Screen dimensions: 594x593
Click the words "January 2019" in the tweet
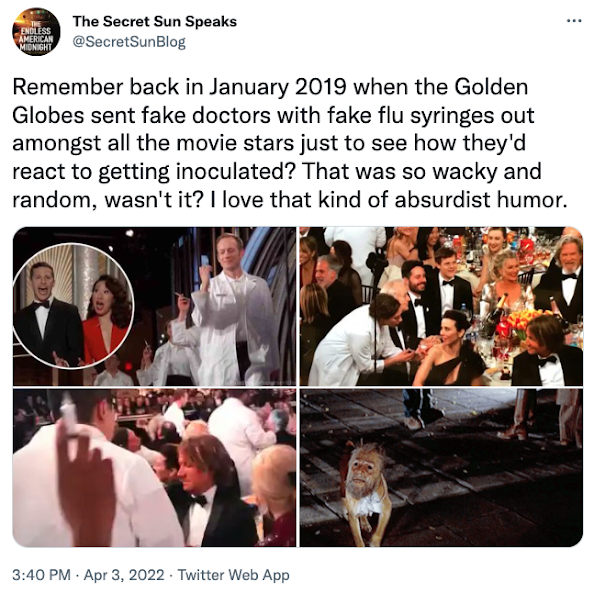pos(278,87)
